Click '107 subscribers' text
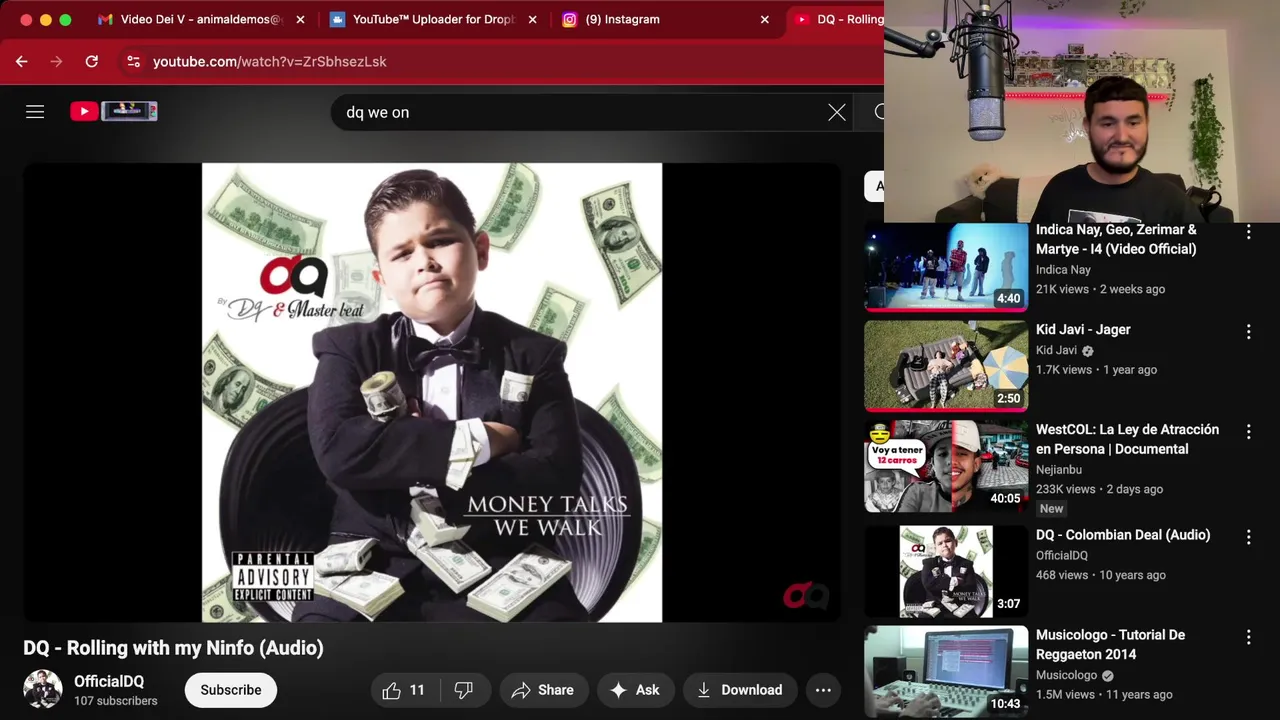This screenshot has height=720, width=1280. pos(116,701)
